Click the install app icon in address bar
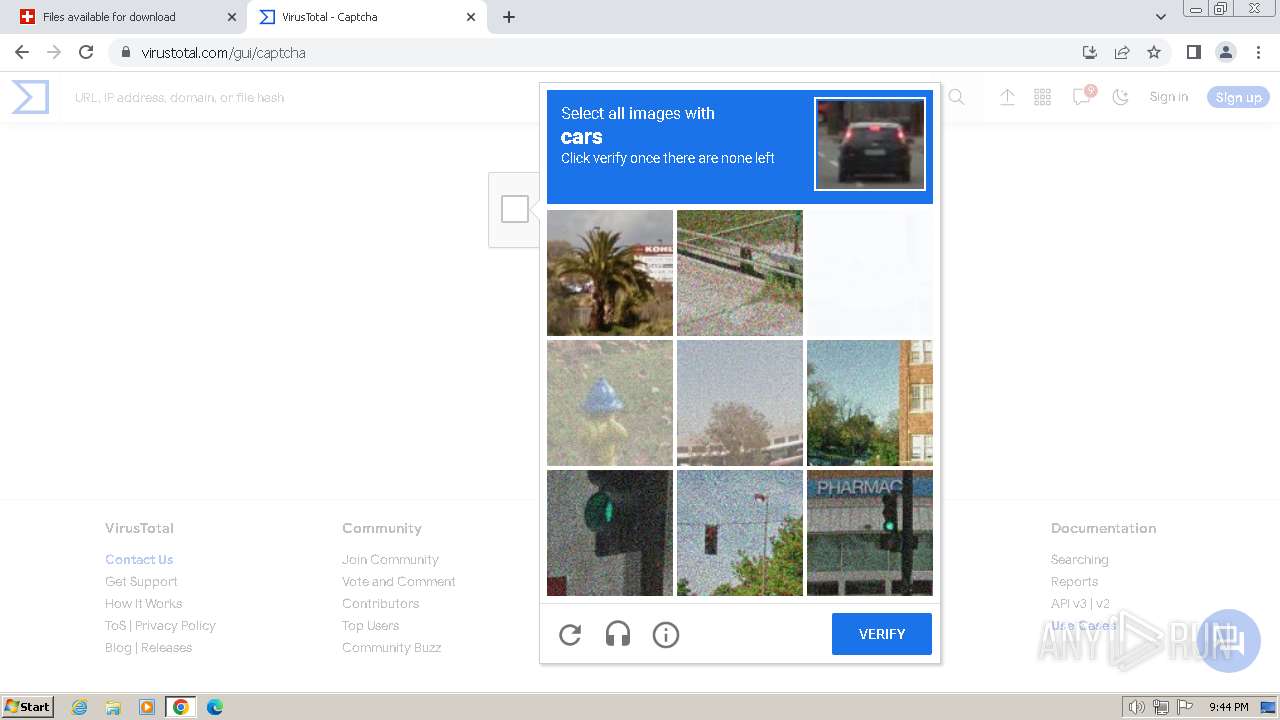The height and width of the screenshot is (720, 1280). click(x=1090, y=52)
